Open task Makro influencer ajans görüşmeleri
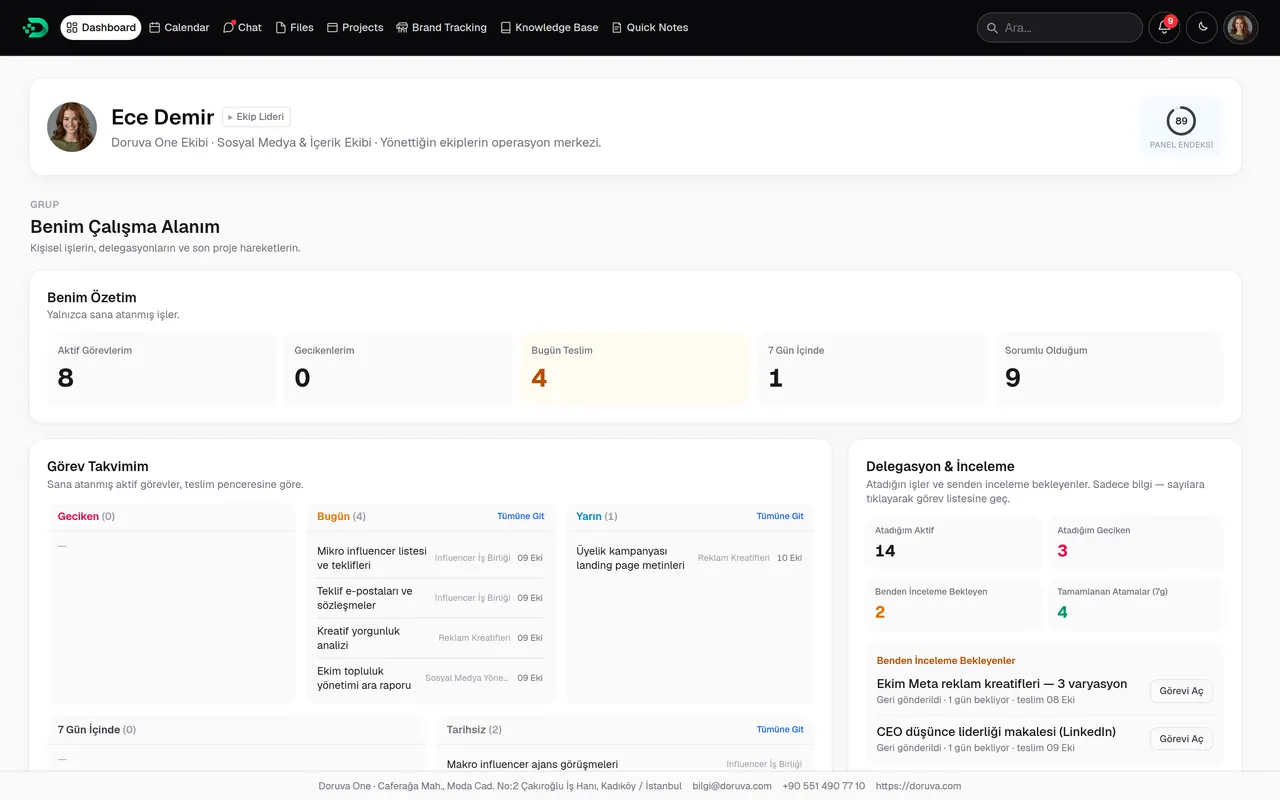The width and height of the screenshot is (1280, 800). [625, 764]
